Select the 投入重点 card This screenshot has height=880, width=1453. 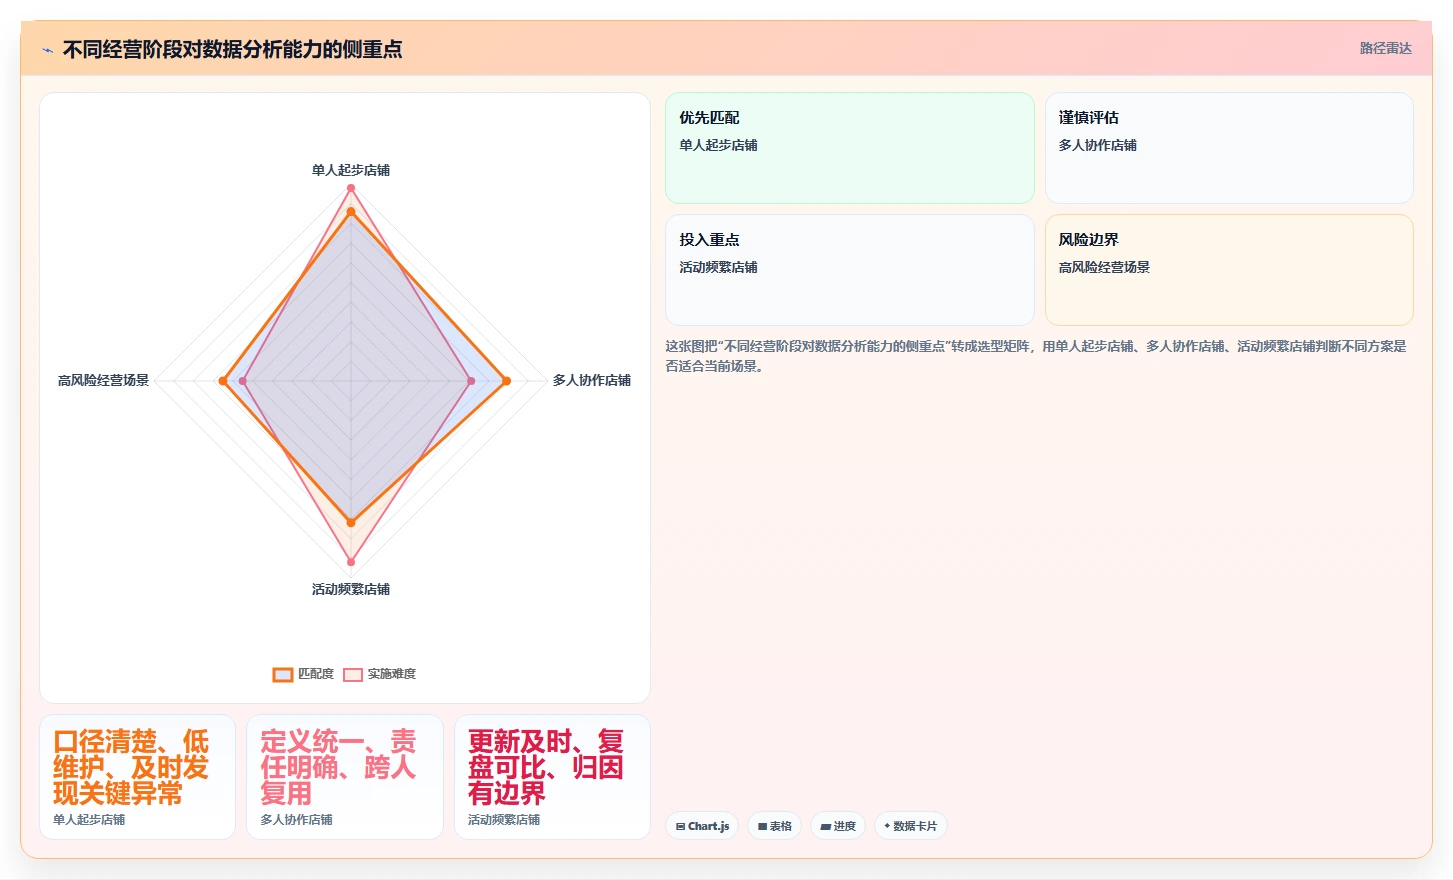coord(850,270)
